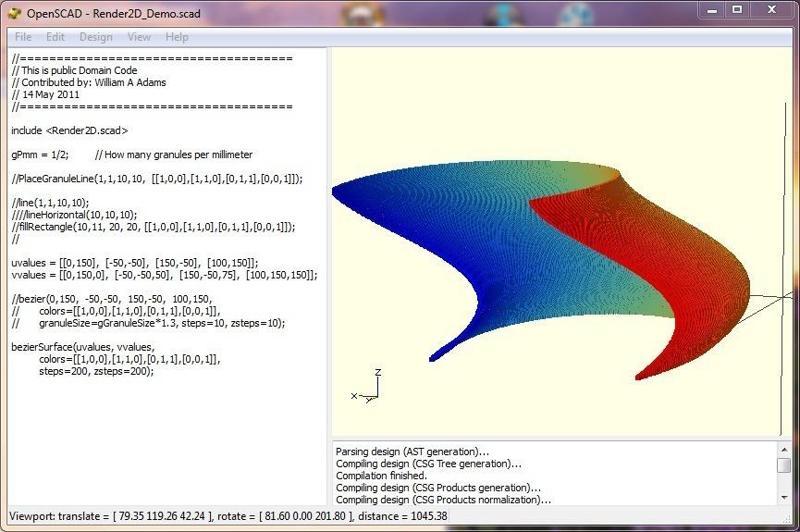Click 'Compiling design (CSG Tree generation)...' console line
The width and height of the screenshot is (800, 532).
pyautogui.click(x=429, y=464)
